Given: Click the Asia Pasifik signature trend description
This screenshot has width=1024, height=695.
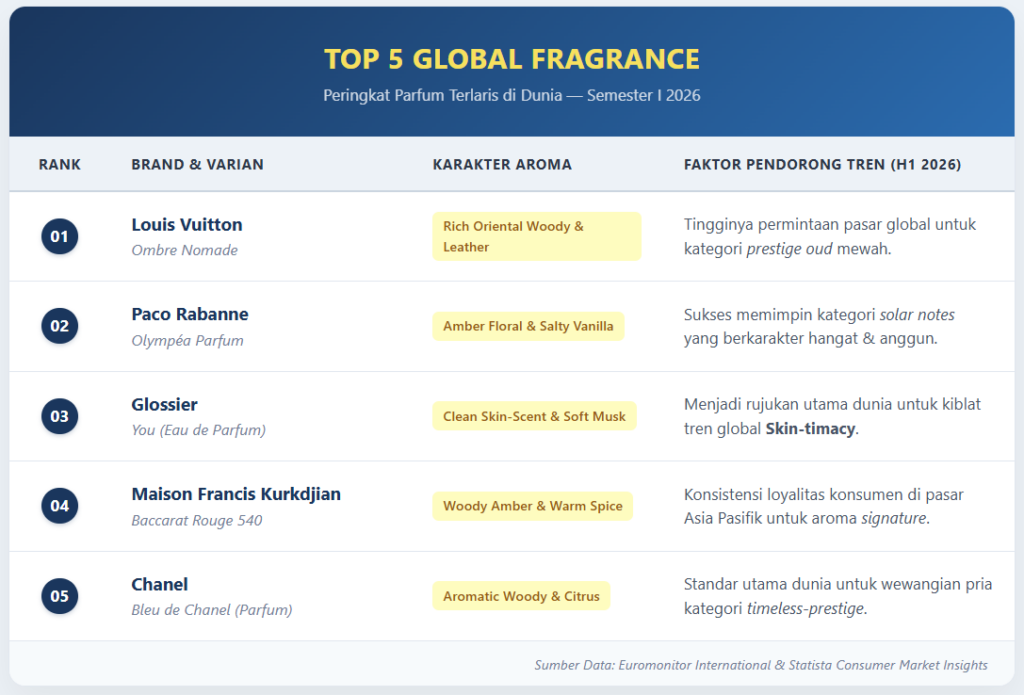Looking at the screenshot, I should click(824, 506).
